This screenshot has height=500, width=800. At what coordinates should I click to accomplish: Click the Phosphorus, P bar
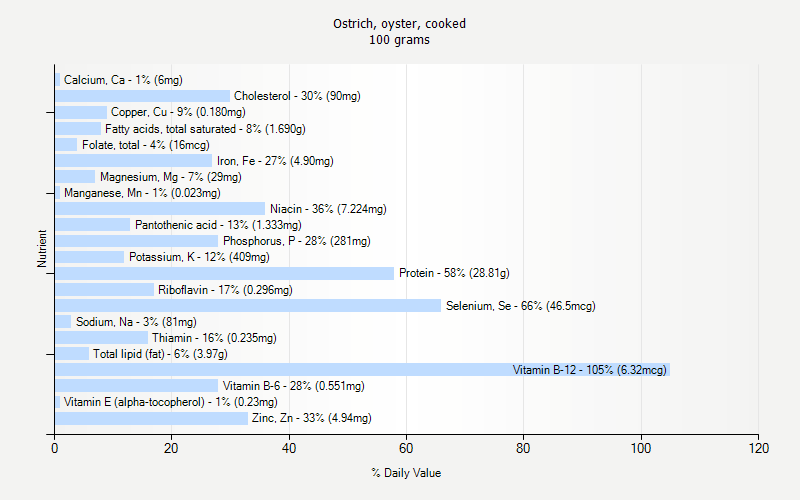point(136,241)
